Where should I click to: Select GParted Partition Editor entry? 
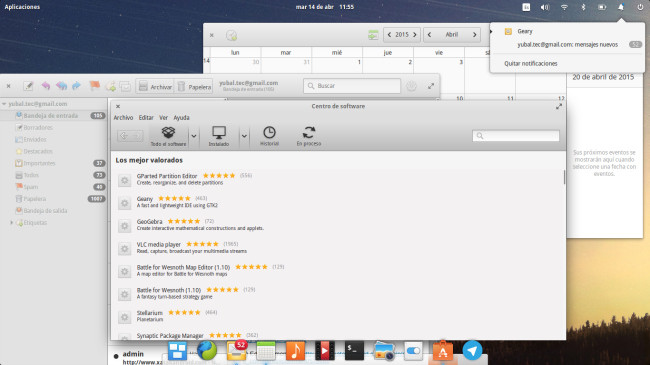[x=338, y=179]
